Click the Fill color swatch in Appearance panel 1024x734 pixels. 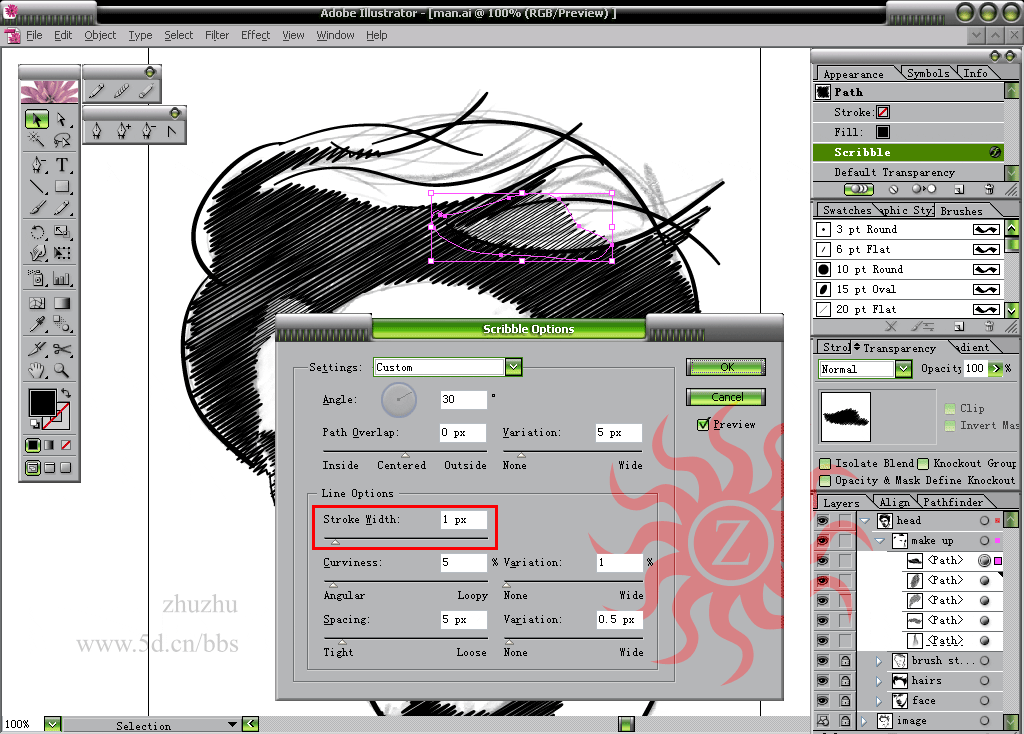[x=882, y=132]
